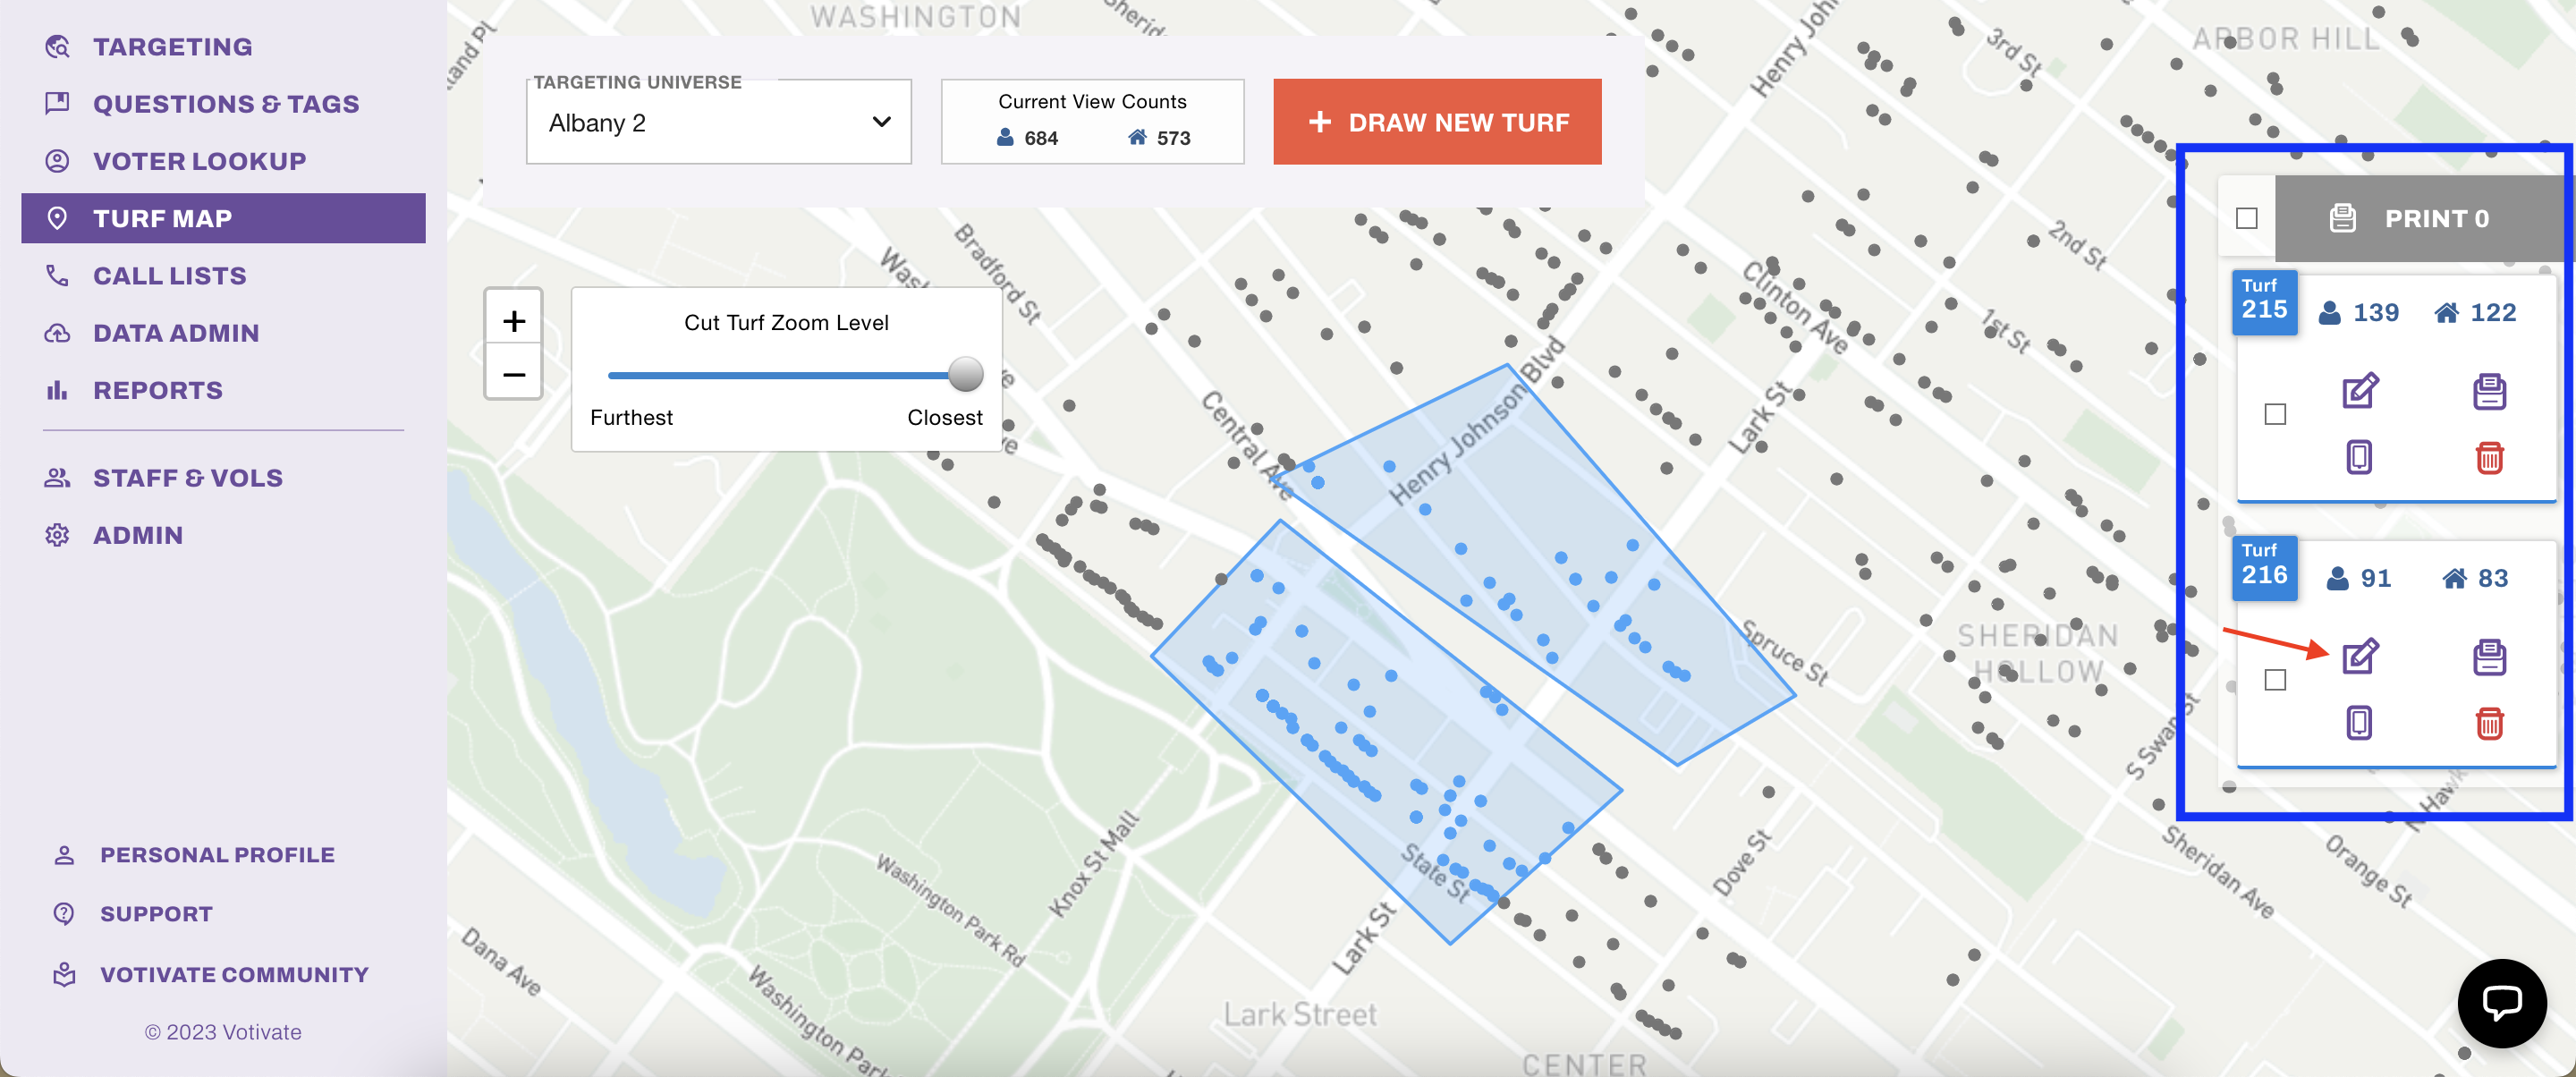Click the Current View Counts heading
This screenshot has height=1077, width=2576.
(1092, 102)
